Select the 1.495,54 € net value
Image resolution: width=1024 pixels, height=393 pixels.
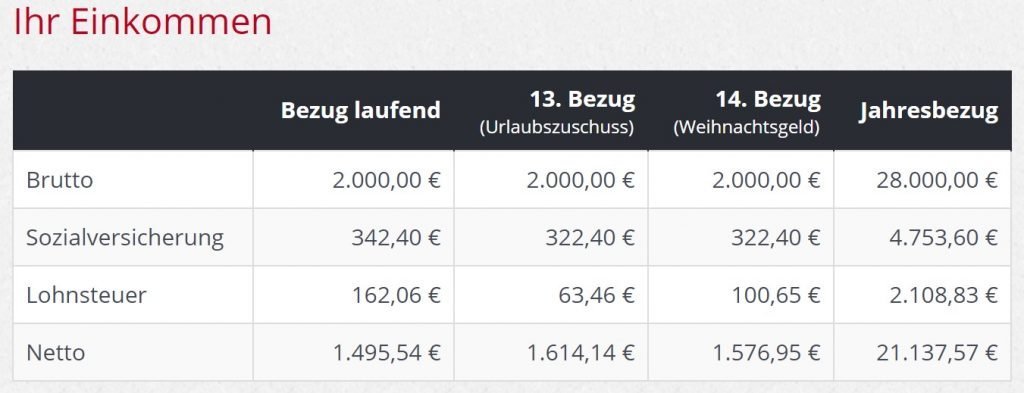387,353
